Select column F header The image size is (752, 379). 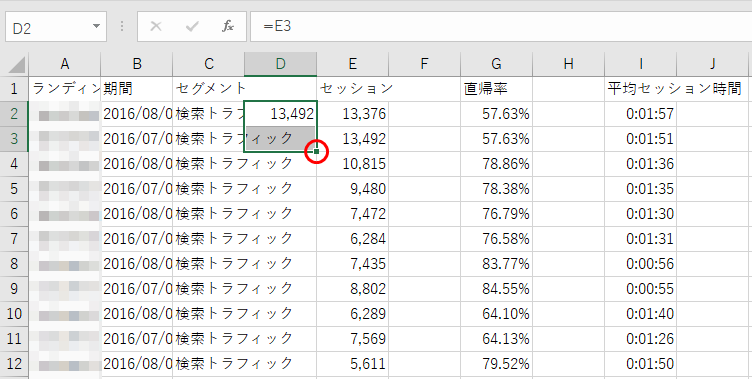tap(424, 64)
